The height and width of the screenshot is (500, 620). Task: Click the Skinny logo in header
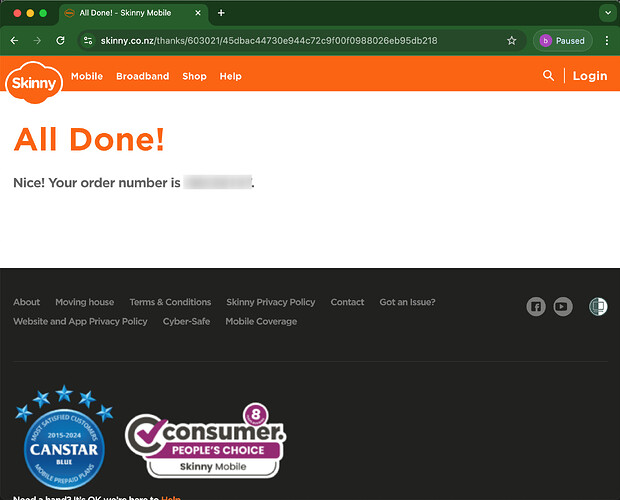[x=34, y=82]
